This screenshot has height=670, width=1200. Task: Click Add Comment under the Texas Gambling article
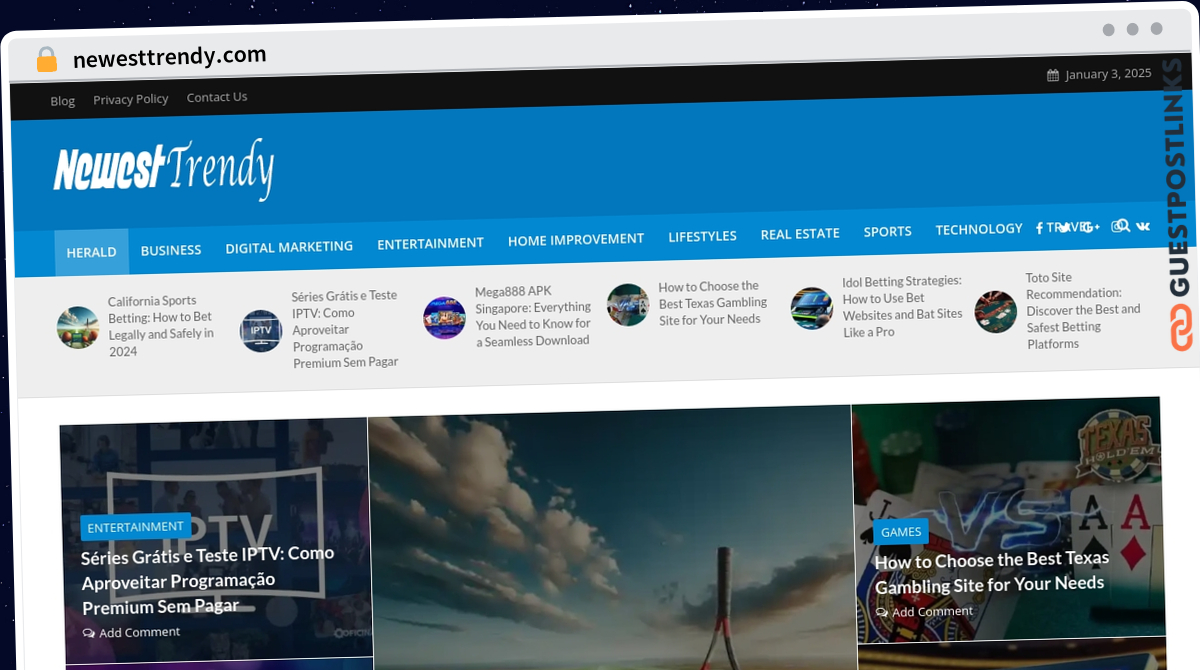point(933,611)
